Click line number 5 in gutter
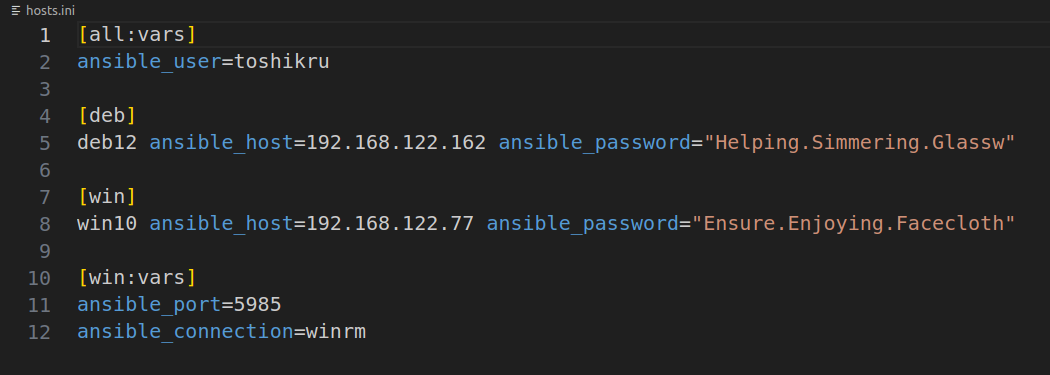1050x375 pixels. 45,143
